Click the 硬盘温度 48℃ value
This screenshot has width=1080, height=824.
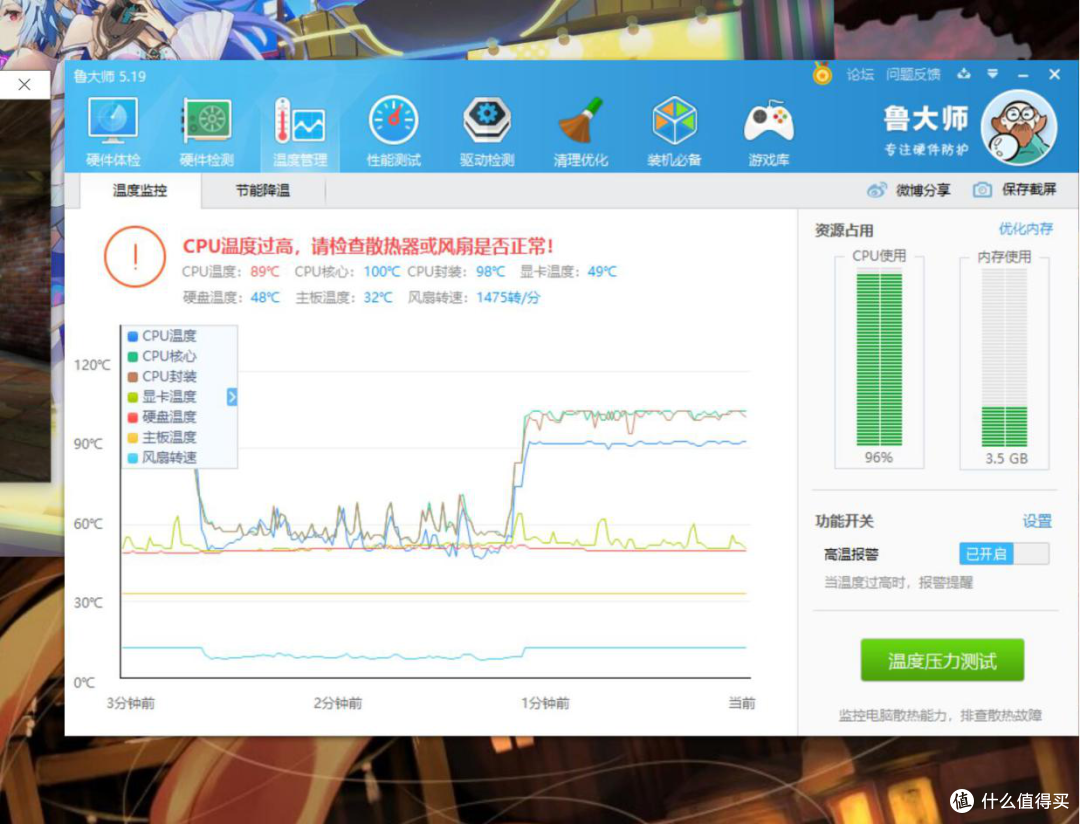tap(265, 298)
